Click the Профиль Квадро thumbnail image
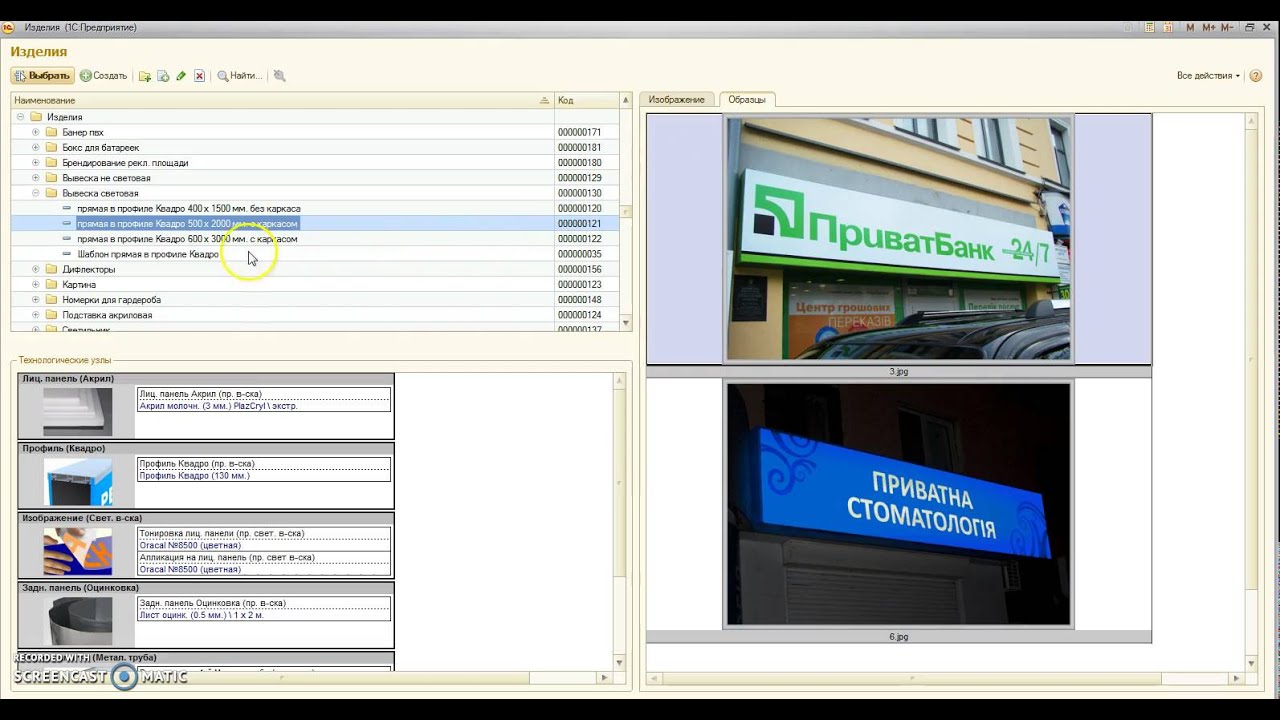This screenshot has height=720, width=1280. tap(77, 481)
